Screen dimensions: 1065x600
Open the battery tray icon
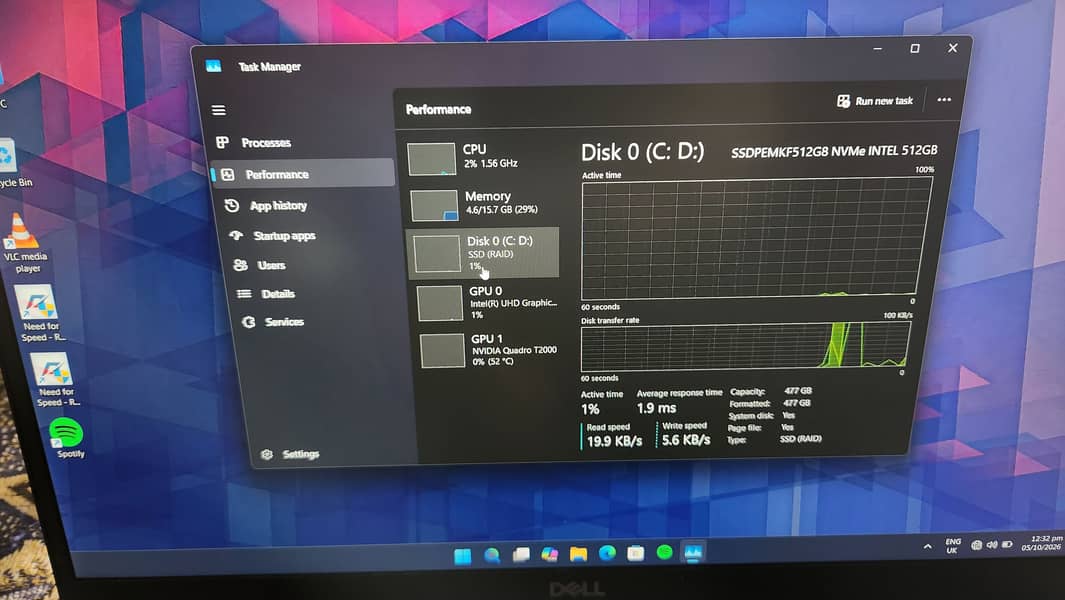pos(1007,544)
